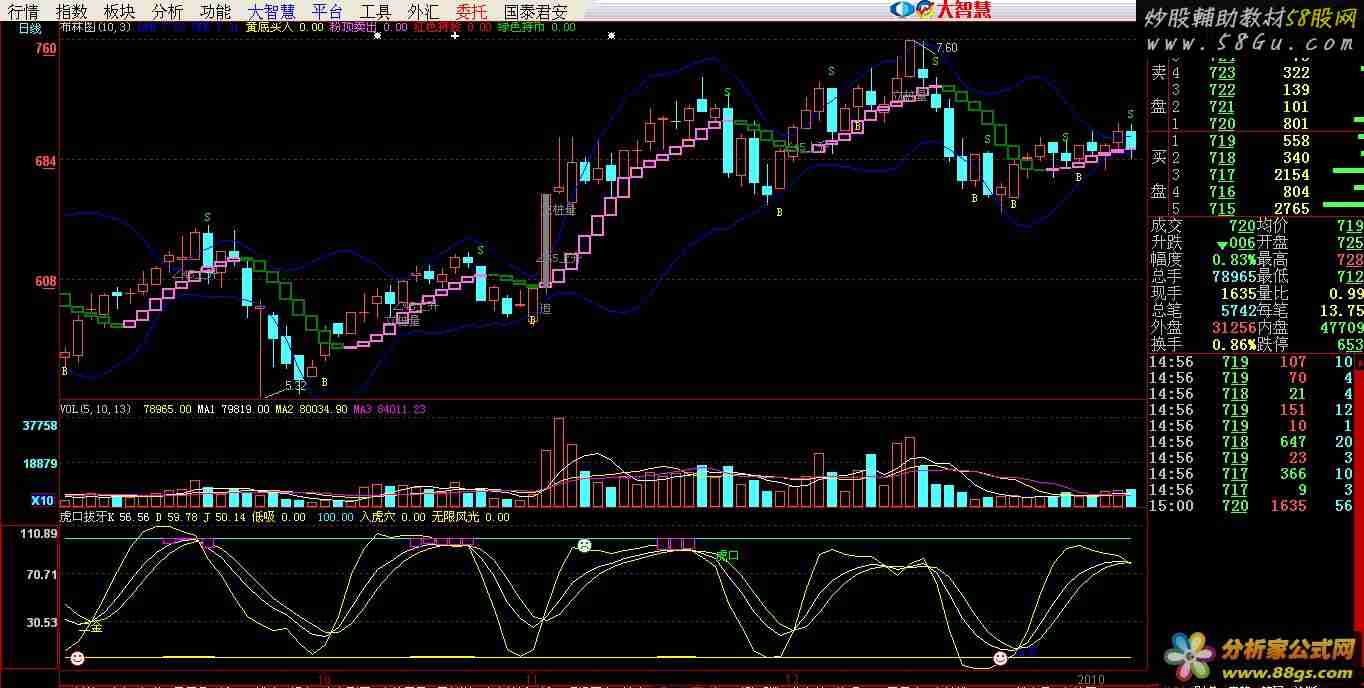Open the 工具 menu

[376, 12]
